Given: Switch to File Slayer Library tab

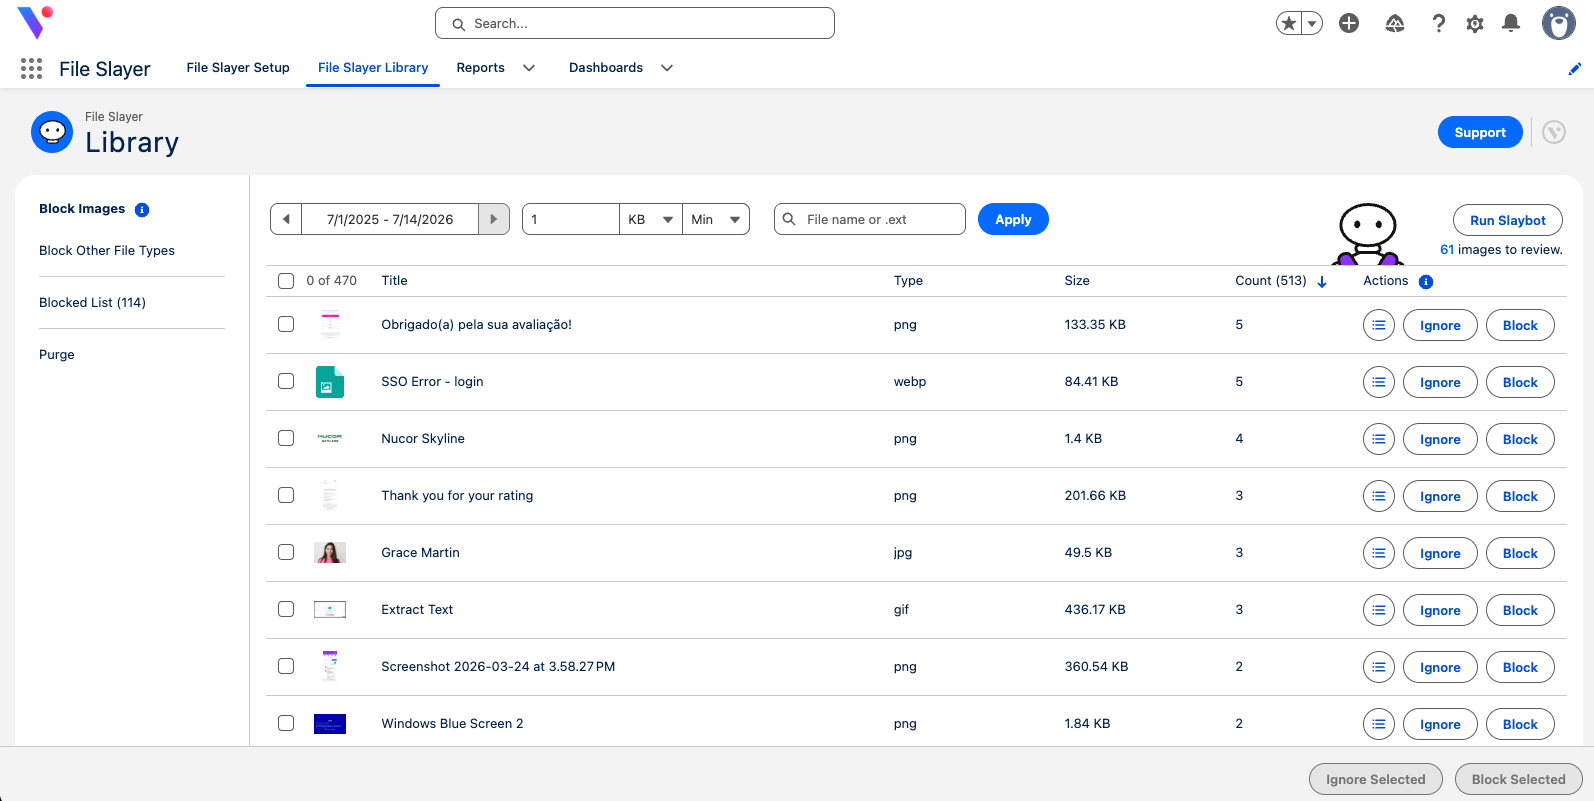Looking at the screenshot, I should click(373, 68).
